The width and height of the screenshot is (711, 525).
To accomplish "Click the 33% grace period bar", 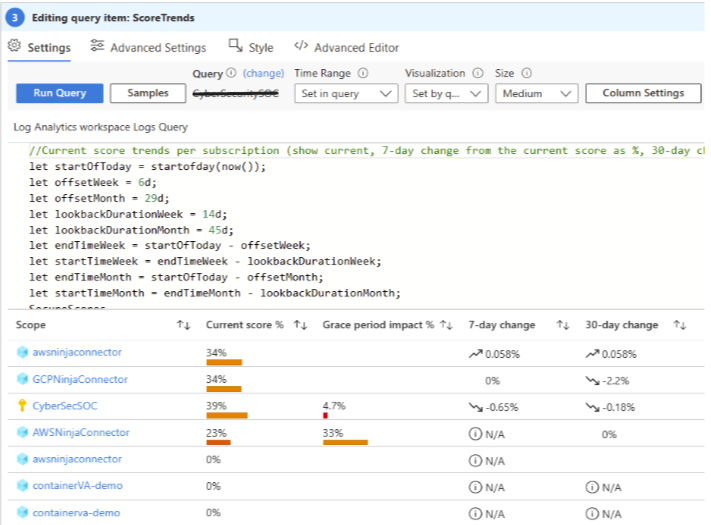I will pyautogui.click(x=345, y=442).
